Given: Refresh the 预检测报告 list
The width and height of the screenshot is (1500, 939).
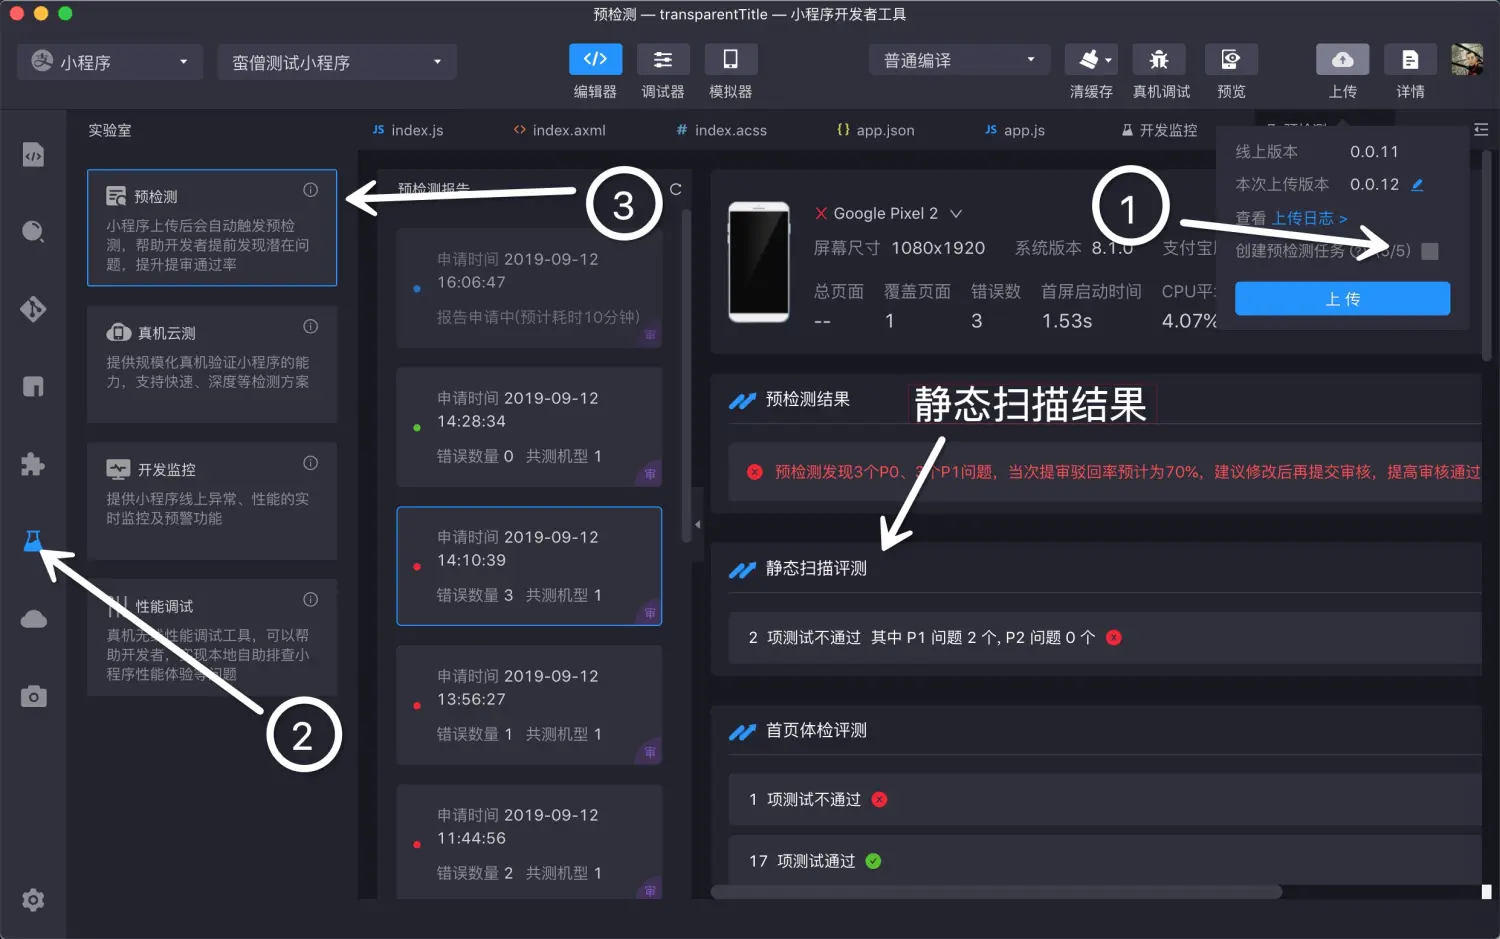Looking at the screenshot, I should 676,189.
